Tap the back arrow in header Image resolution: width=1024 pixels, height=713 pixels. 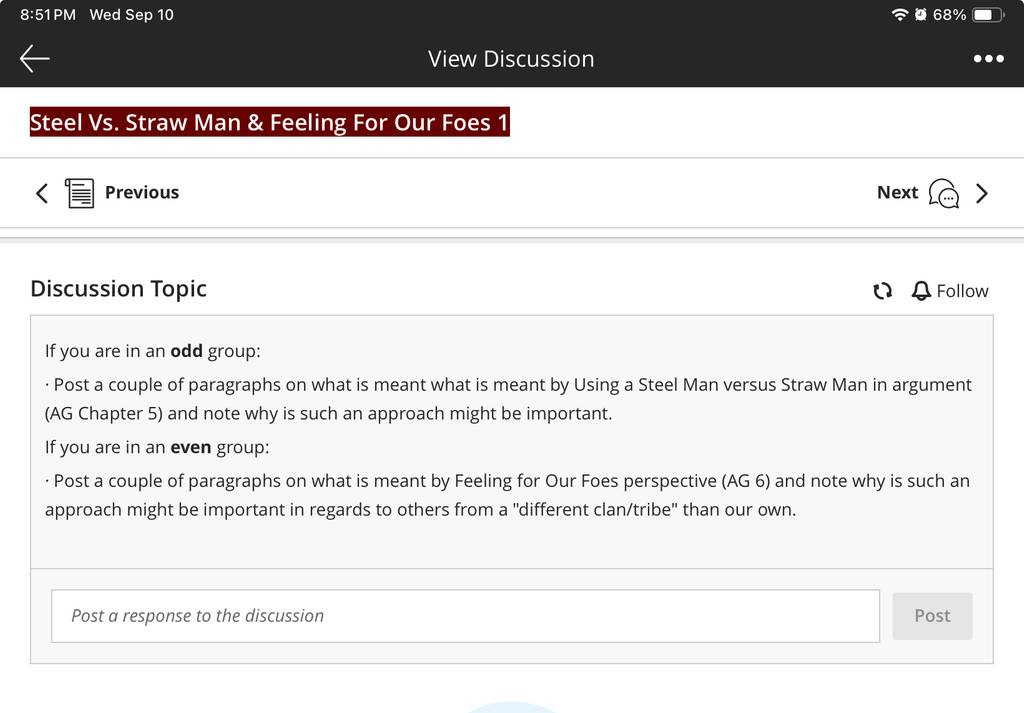coord(35,59)
